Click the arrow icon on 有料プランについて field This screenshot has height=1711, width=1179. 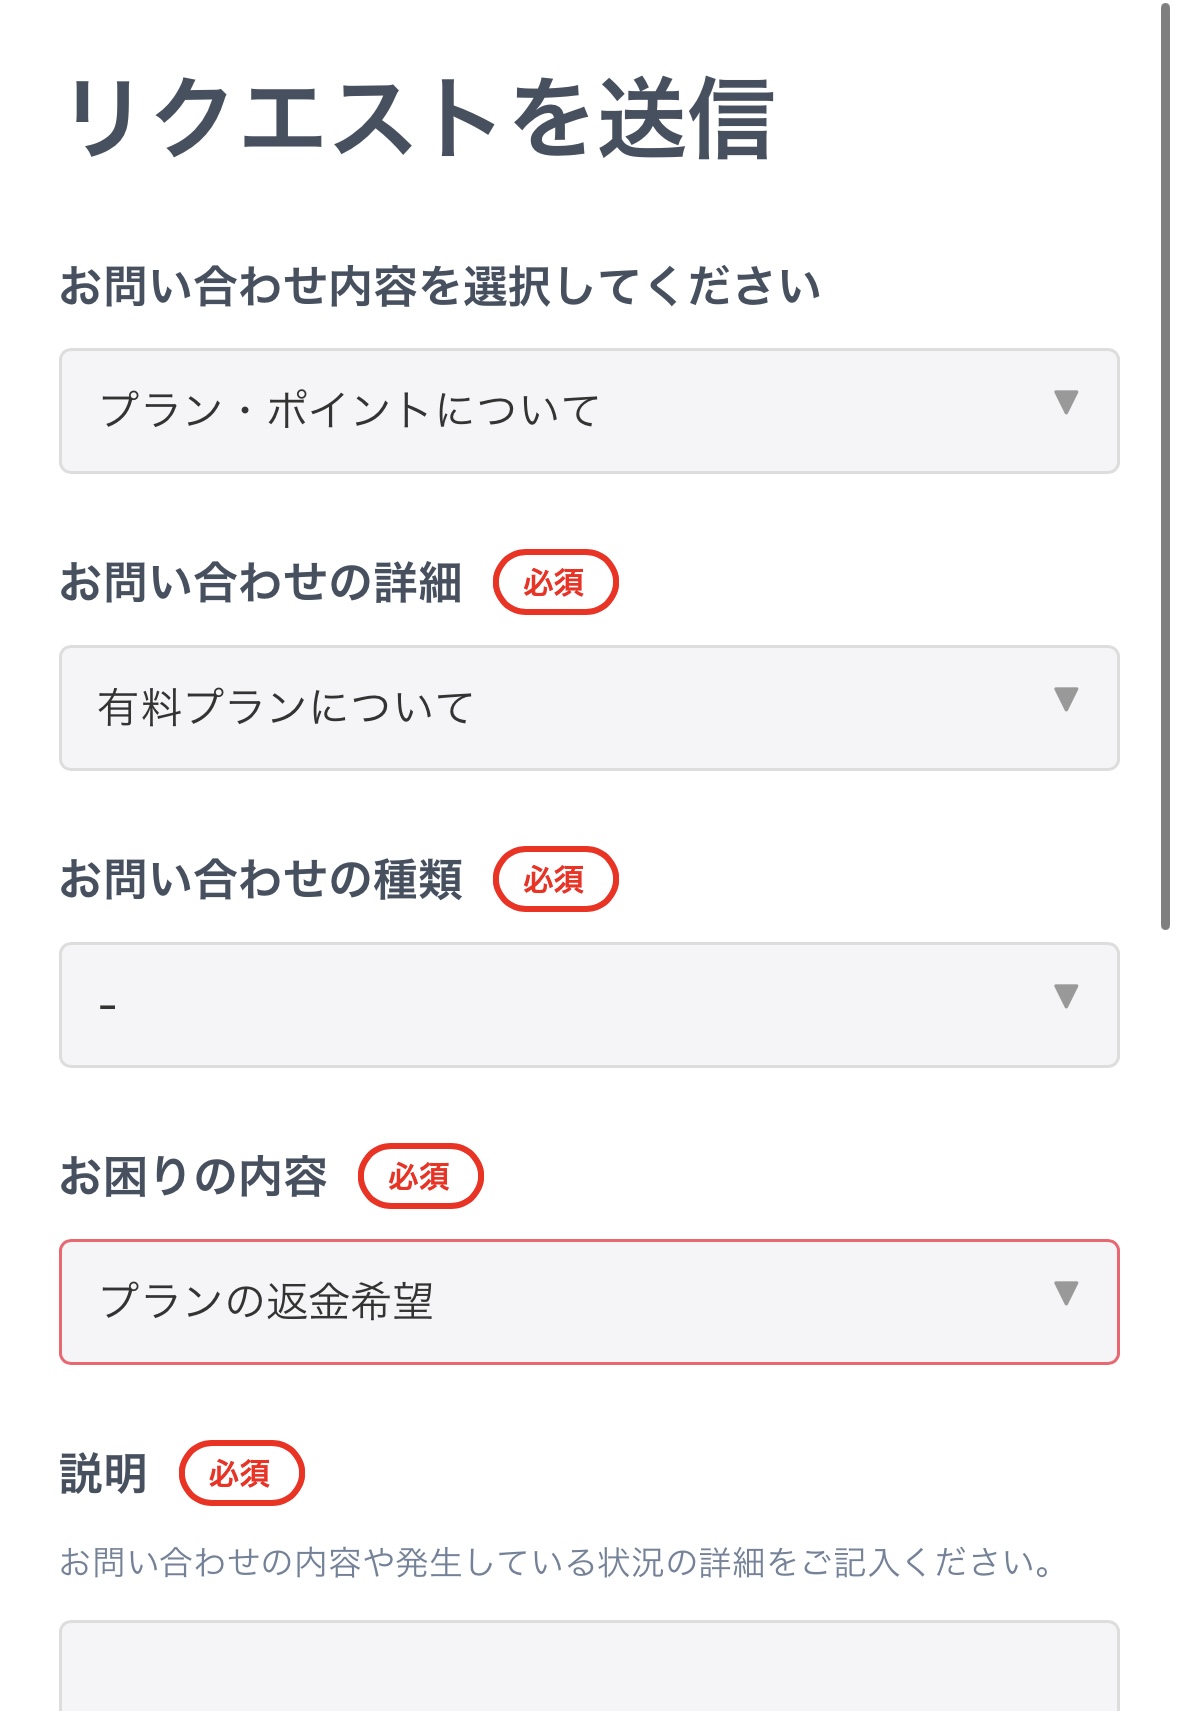tap(1066, 699)
